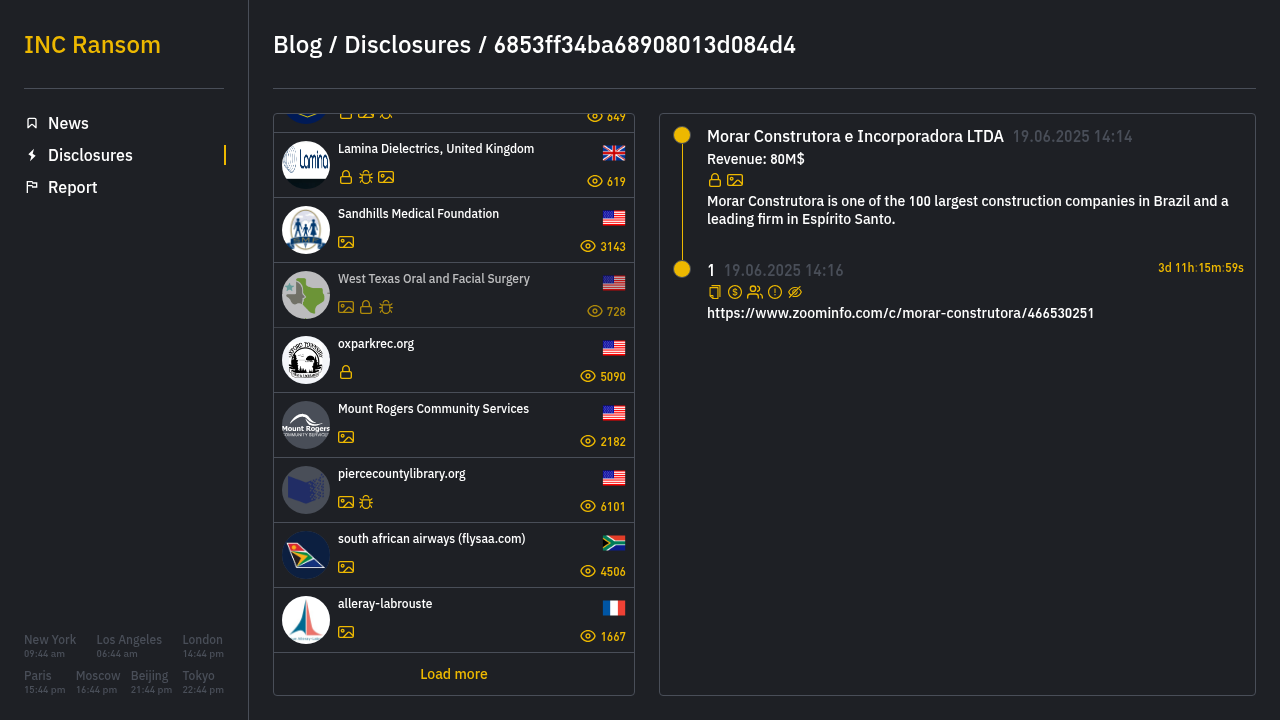
Task: Click the eye views icon showing 3143
Action: click(x=588, y=246)
